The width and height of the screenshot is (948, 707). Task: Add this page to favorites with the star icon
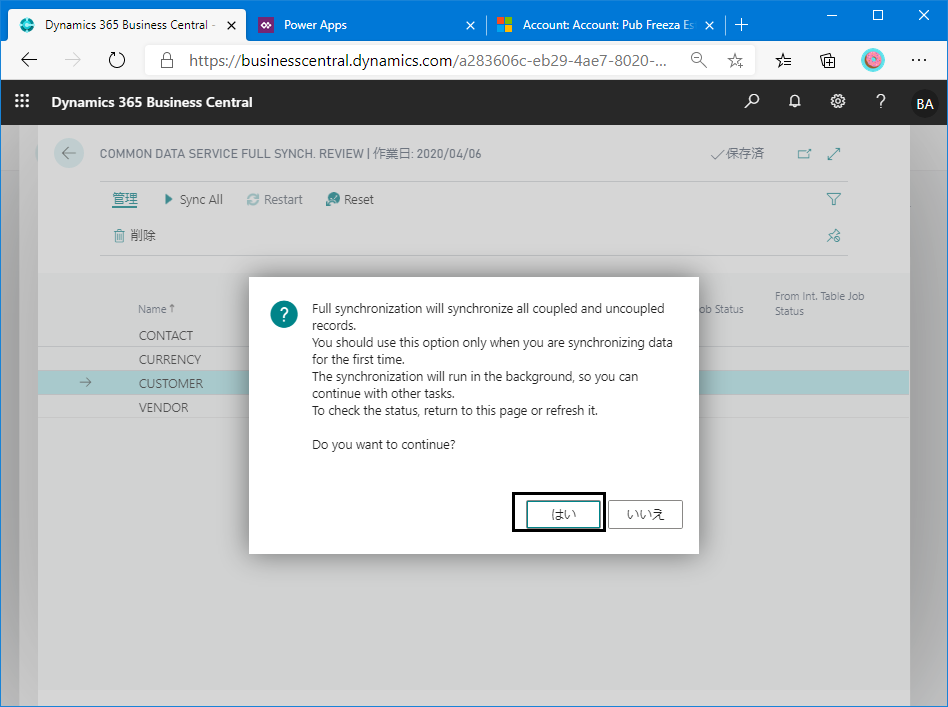(735, 60)
